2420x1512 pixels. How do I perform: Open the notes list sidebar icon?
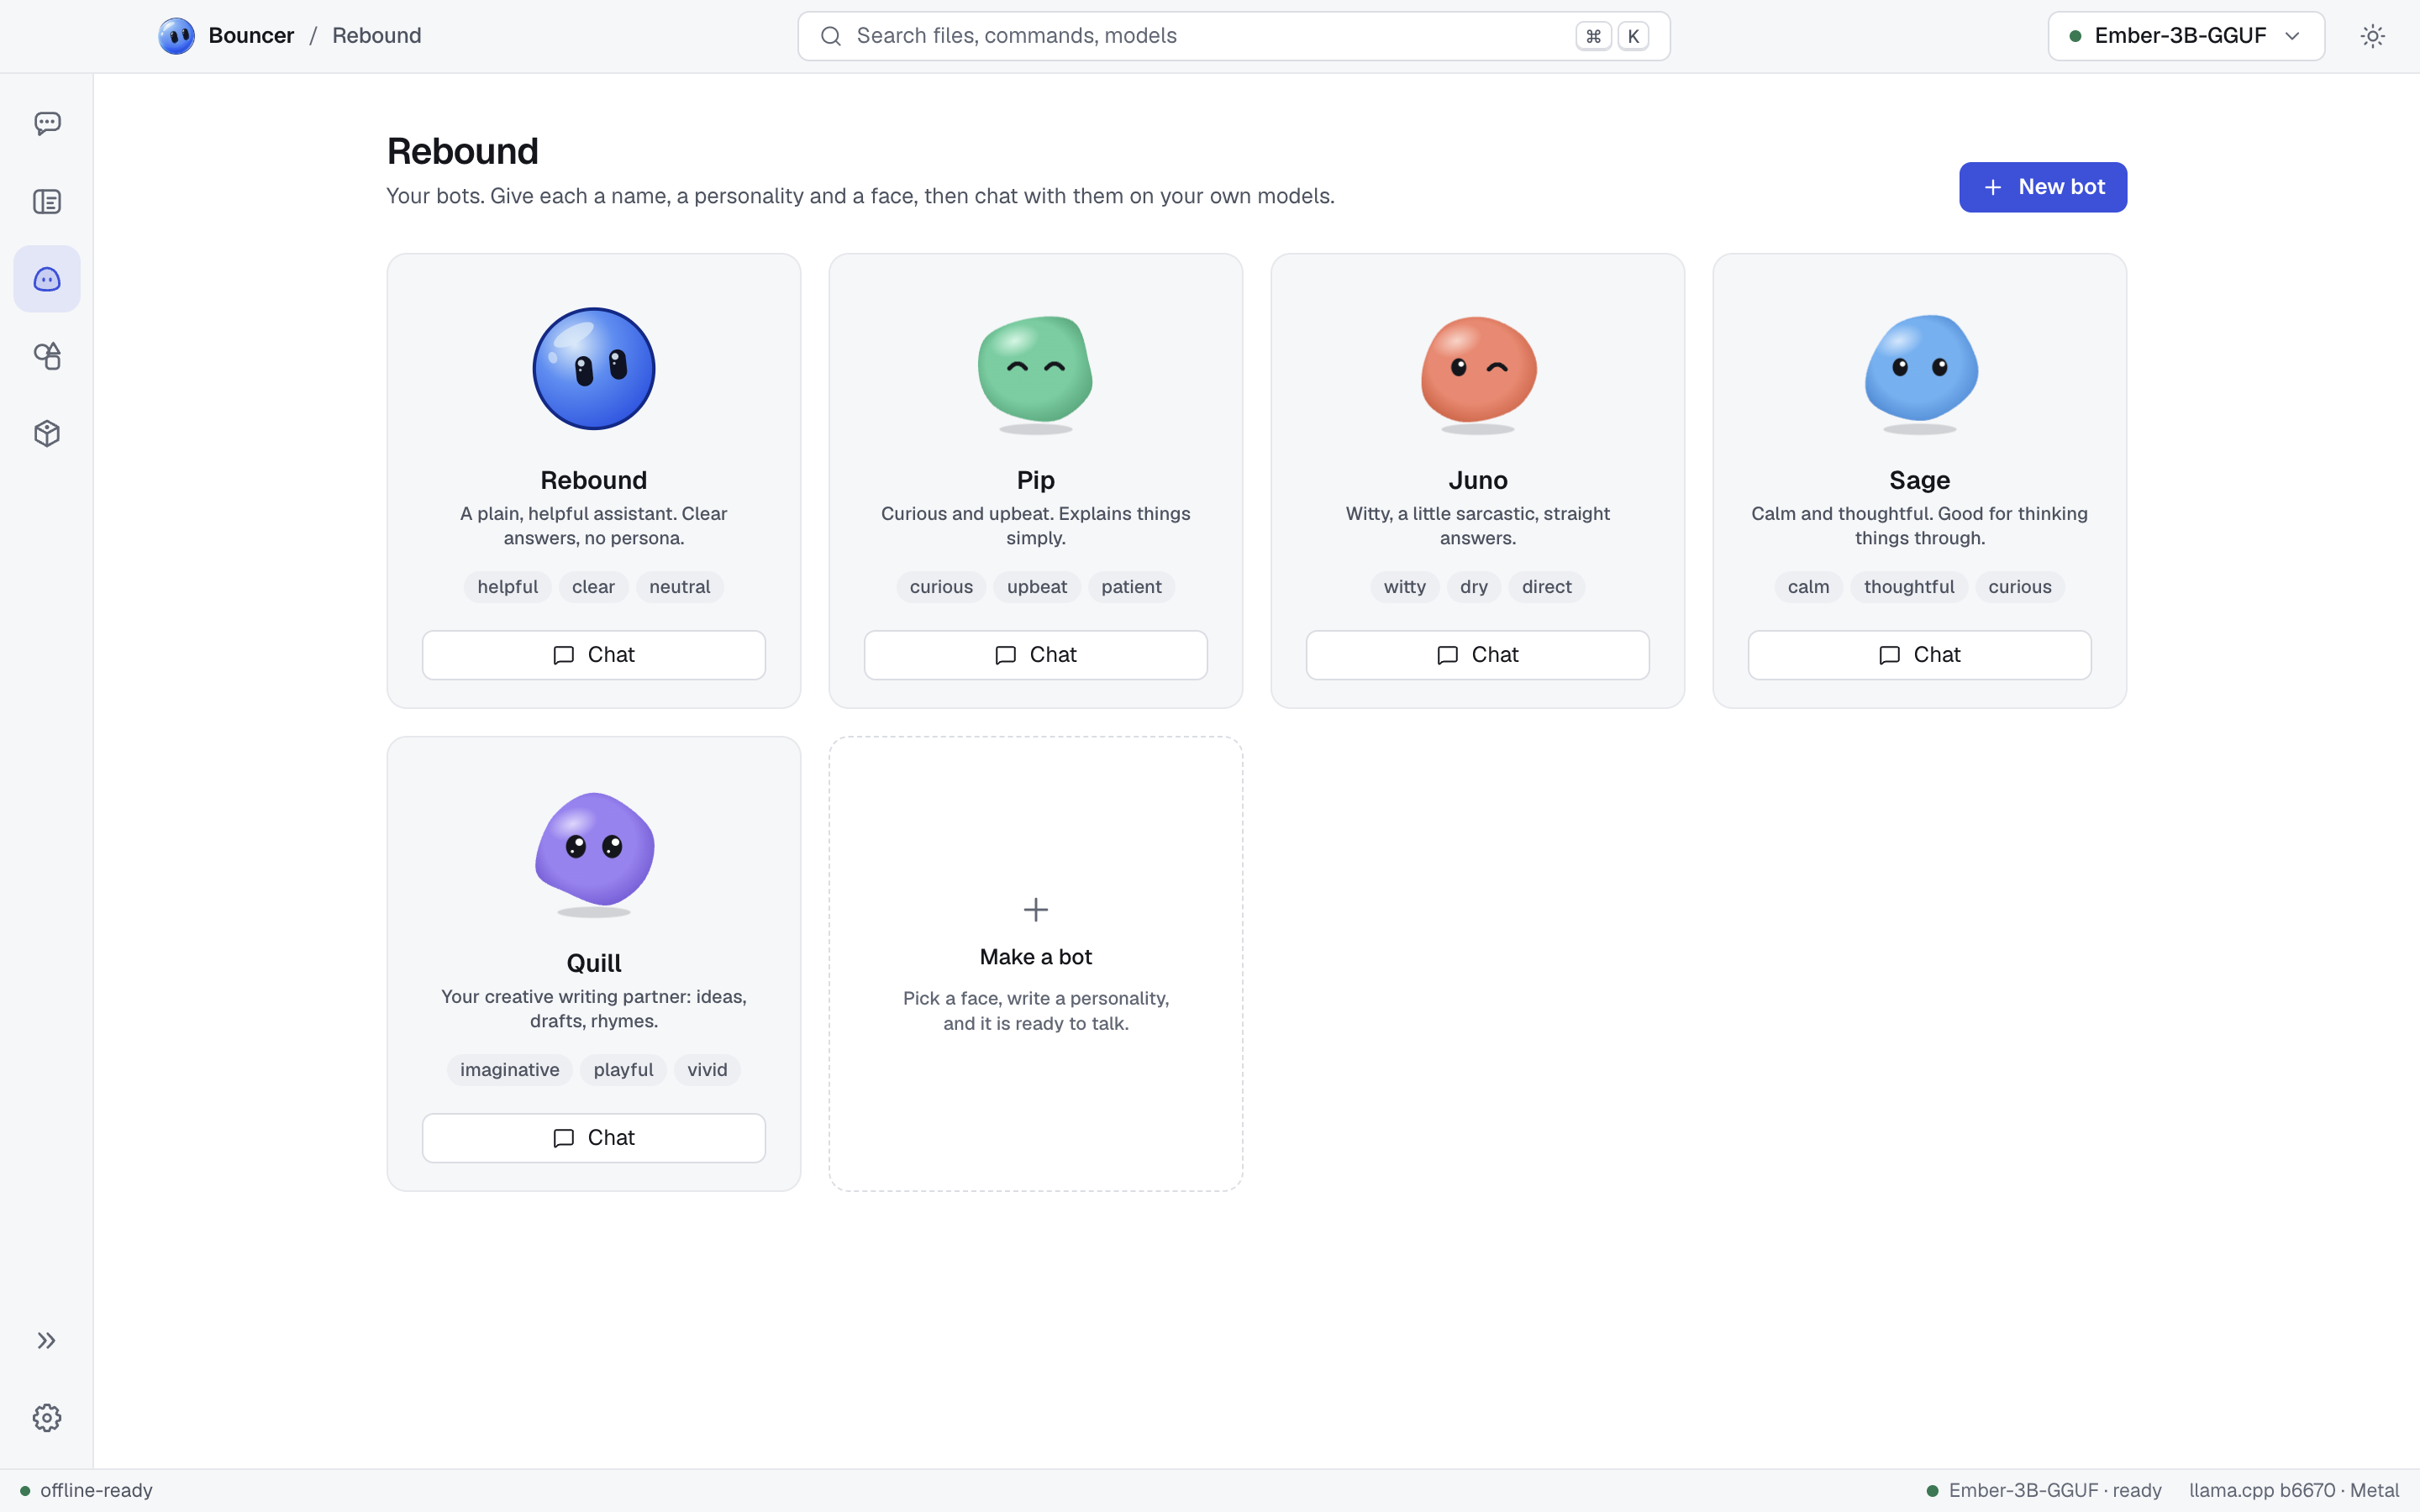(x=47, y=202)
